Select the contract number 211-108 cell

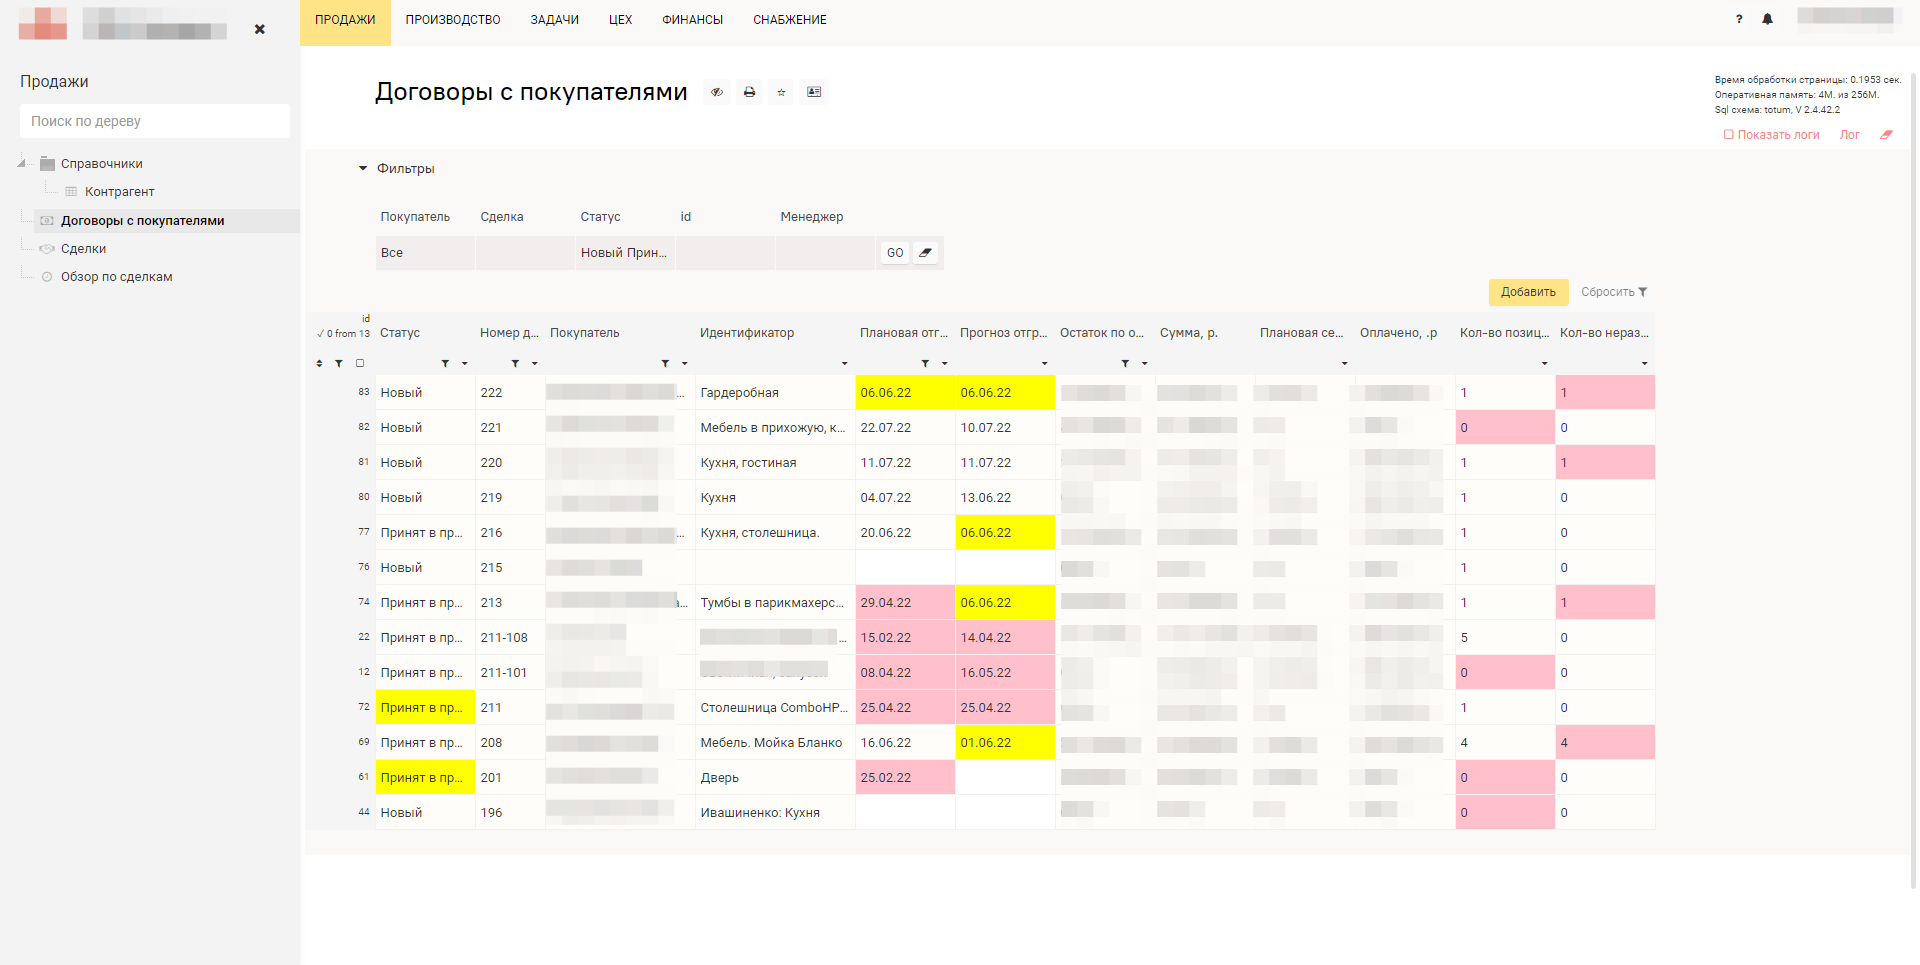510,638
